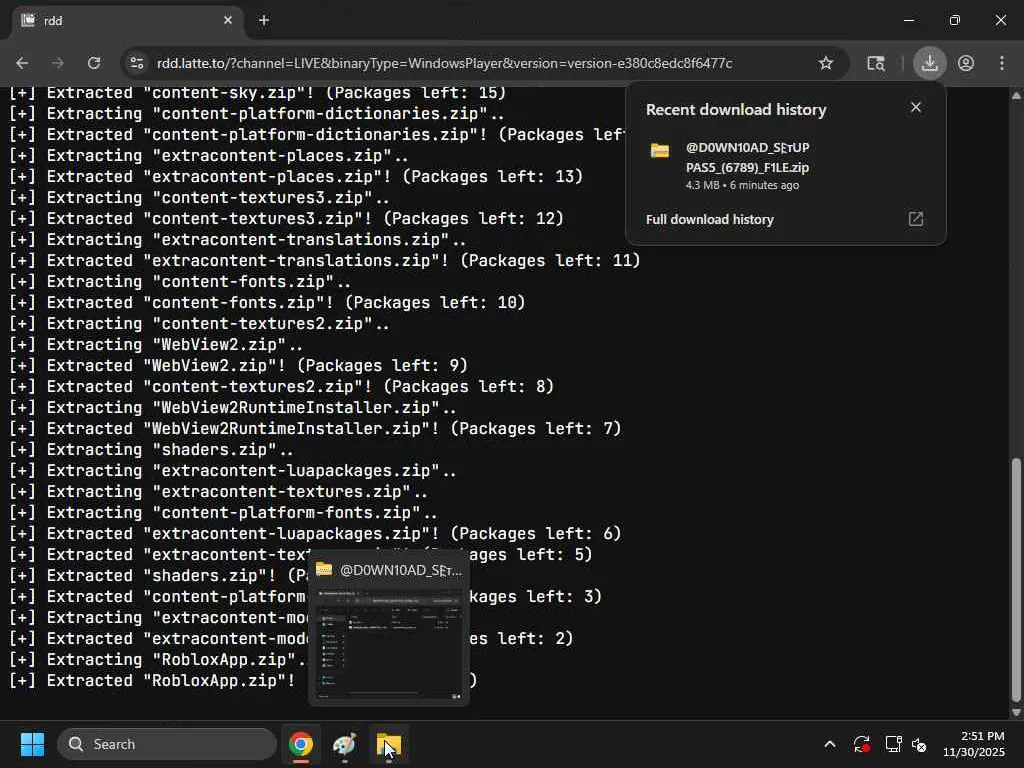The image size is (1024, 768).
Task: Click the 'Extracting "content-platform-fonts.zip"' log line
Action: pos(223,513)
